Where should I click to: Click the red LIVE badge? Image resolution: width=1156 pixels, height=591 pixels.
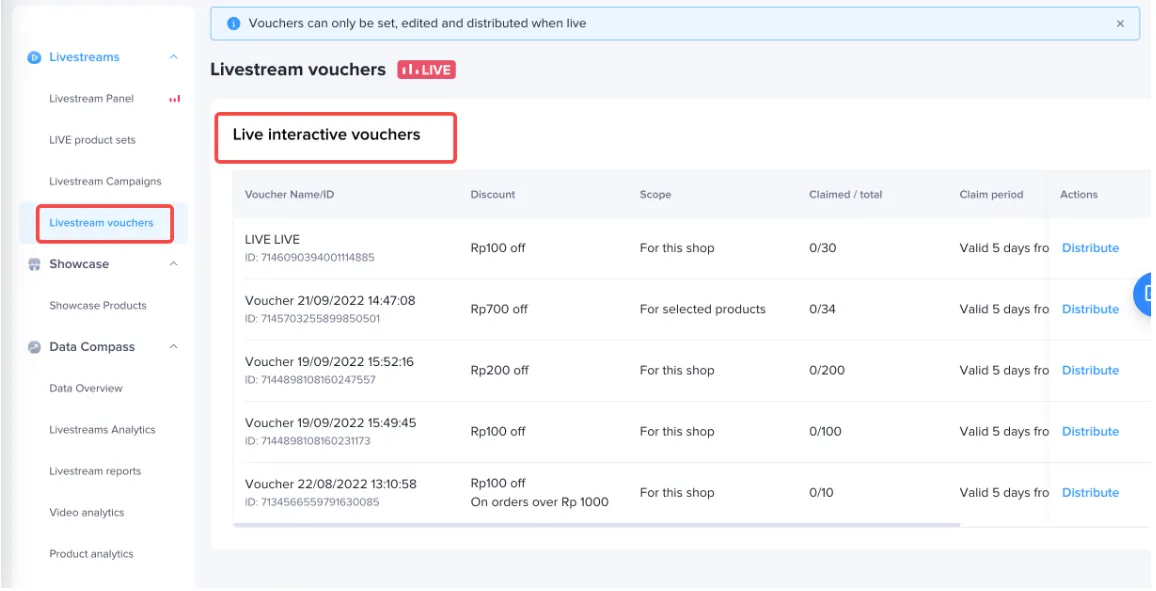[x=426, y=70]
